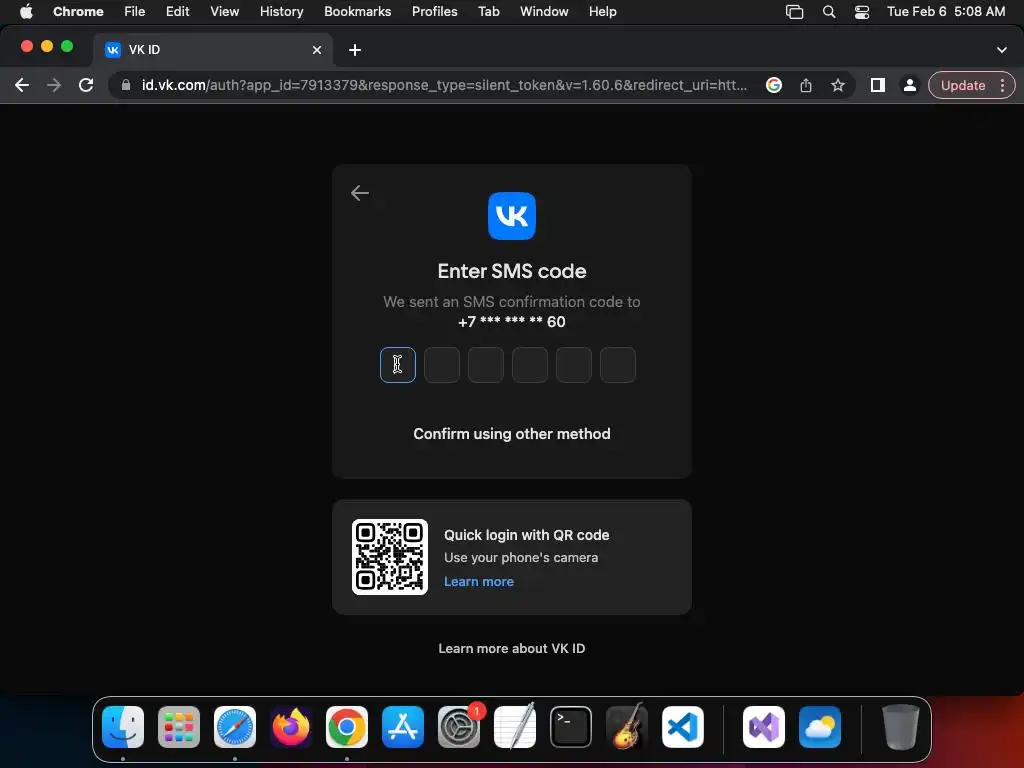Open Spotlight search in the menu bar
This screenshot has width=1024, height=768.
pos(829,12)
